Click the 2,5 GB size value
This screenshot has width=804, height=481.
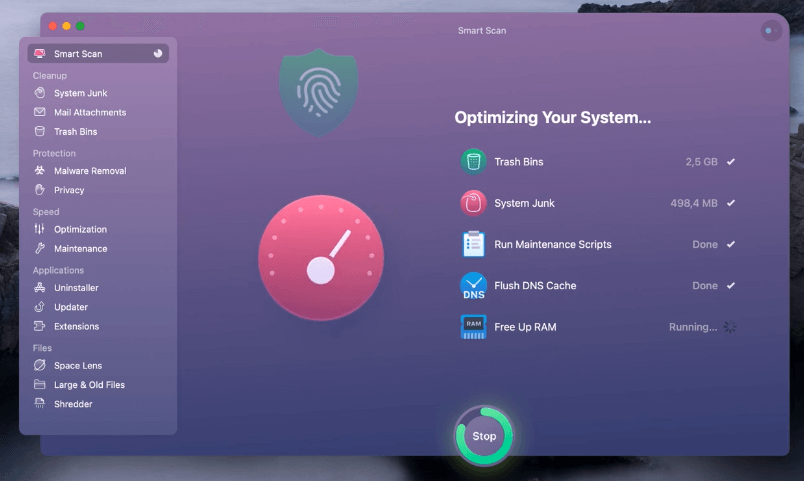pyautogui.click(x=701, y=162)
